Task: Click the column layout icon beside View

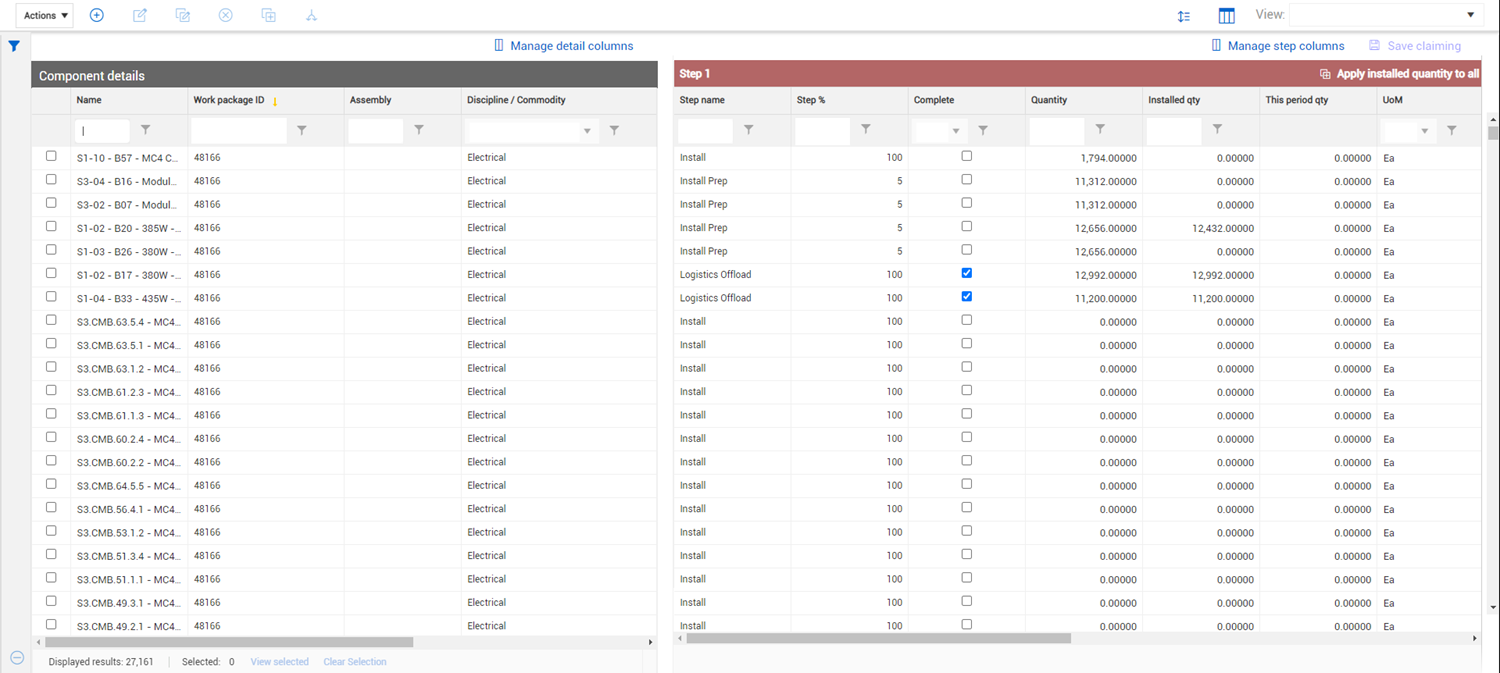Action: 1227,16
